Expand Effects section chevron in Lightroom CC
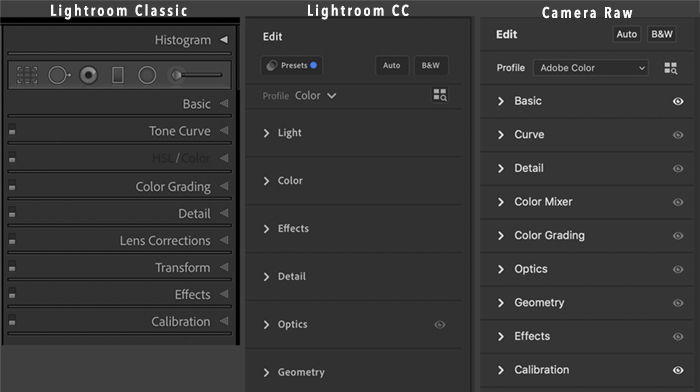The height and width of the screenshot is (392, 700). click(x=267, y=229)
